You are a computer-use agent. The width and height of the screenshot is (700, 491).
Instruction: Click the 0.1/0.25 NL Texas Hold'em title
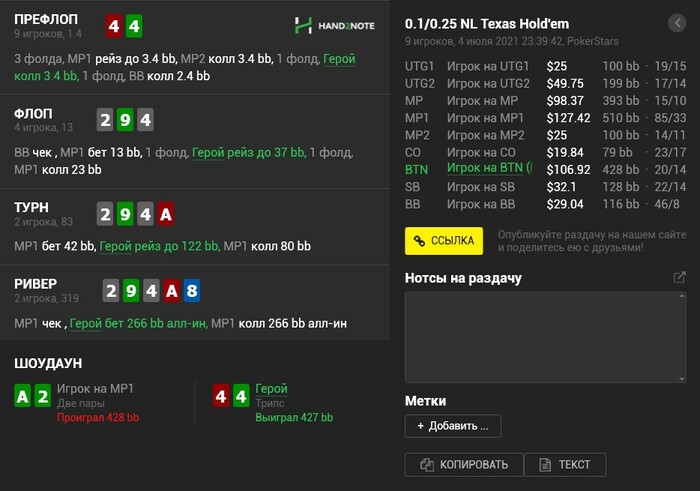pyautogui.click(x=487, y=24)
